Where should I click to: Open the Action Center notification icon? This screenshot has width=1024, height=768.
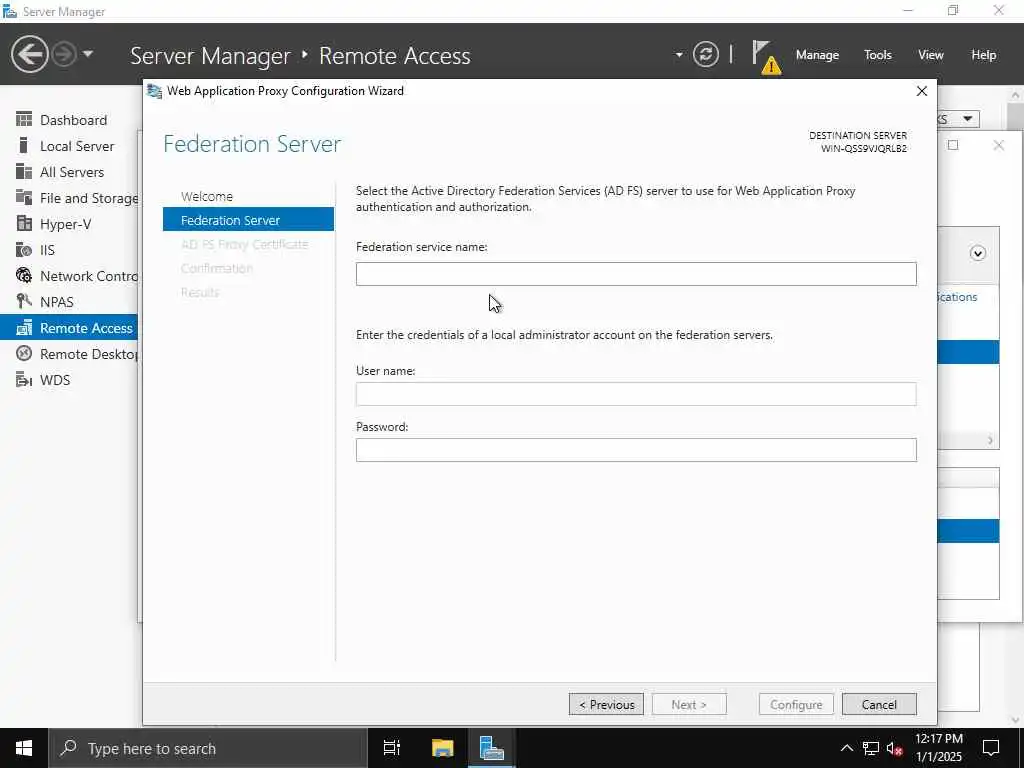coord(991,748)
